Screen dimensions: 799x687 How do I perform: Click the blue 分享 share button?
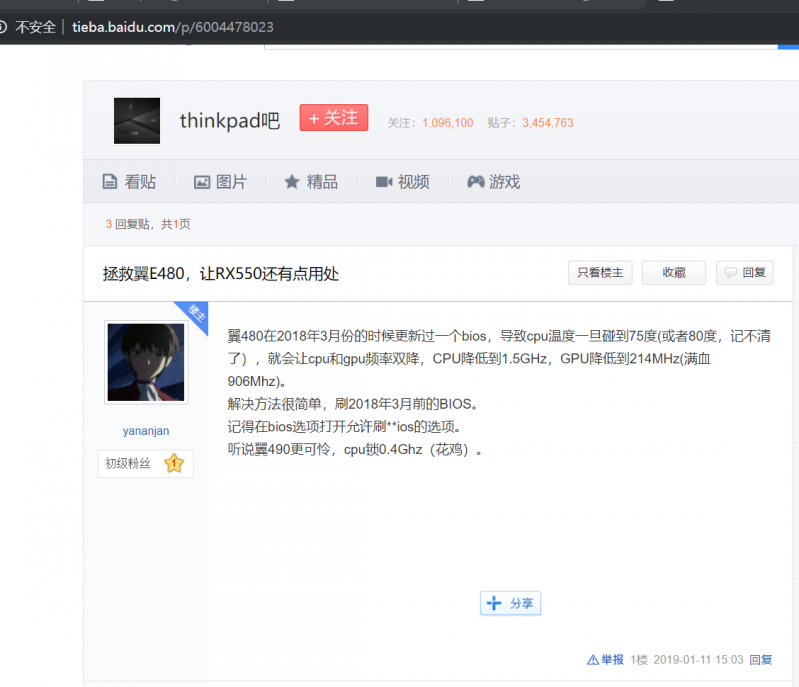point(510,603)
